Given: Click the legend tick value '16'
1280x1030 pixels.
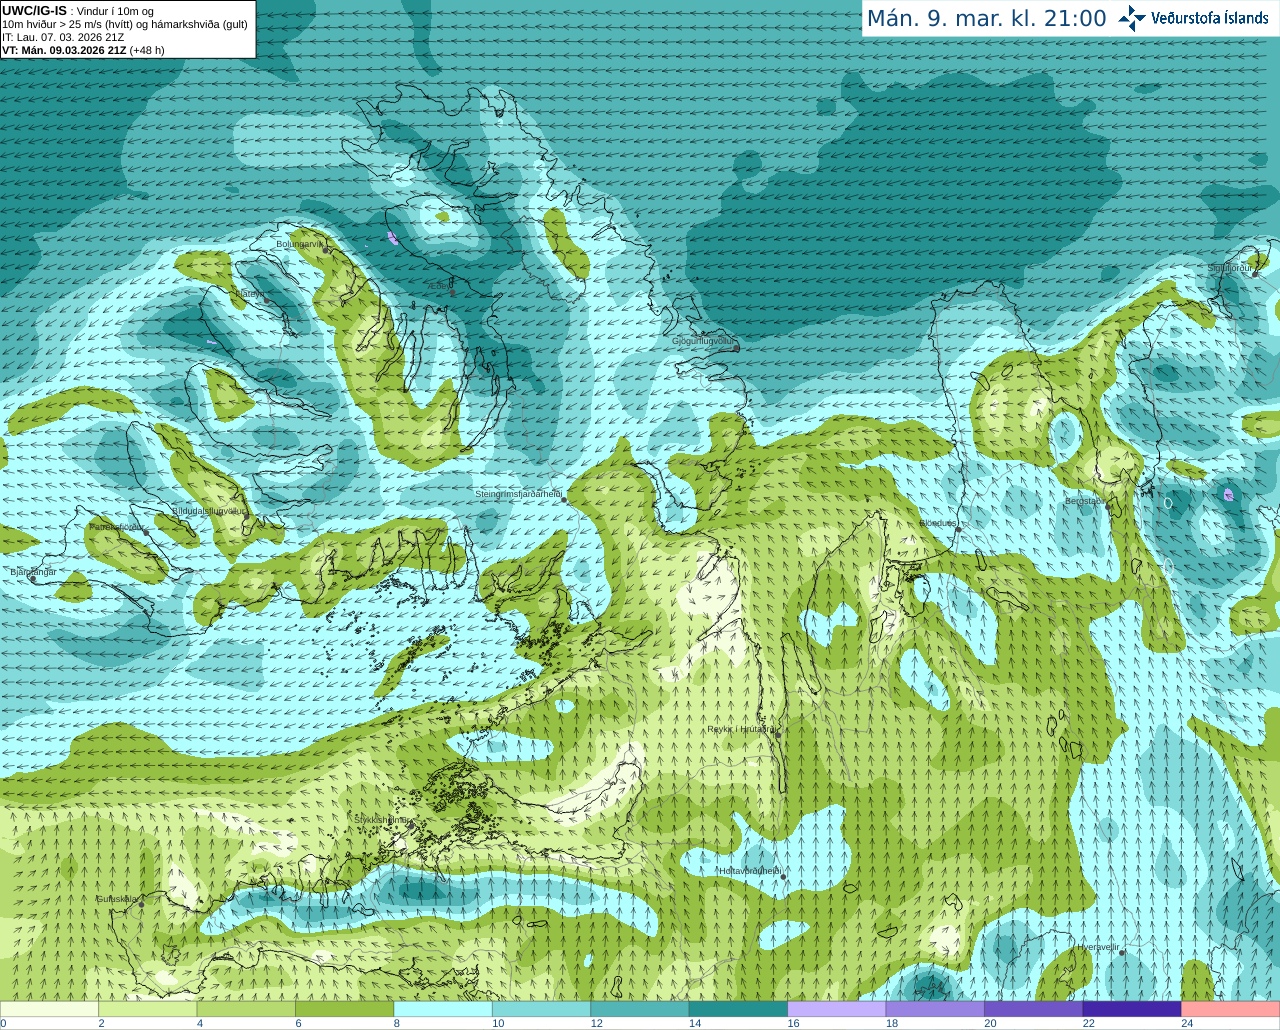Looking at the screenshot, I should coord(793,1023).
